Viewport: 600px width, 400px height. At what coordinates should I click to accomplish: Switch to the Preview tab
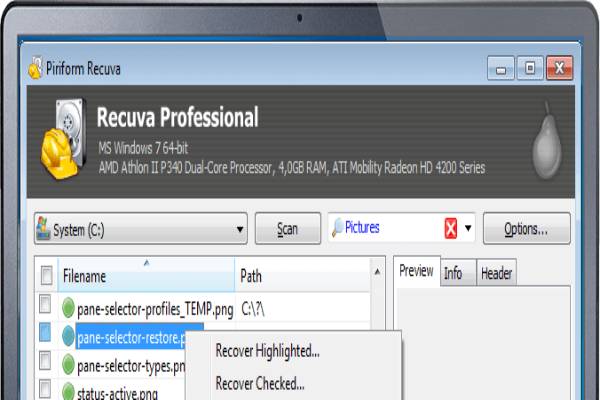(x=416, y=271)
